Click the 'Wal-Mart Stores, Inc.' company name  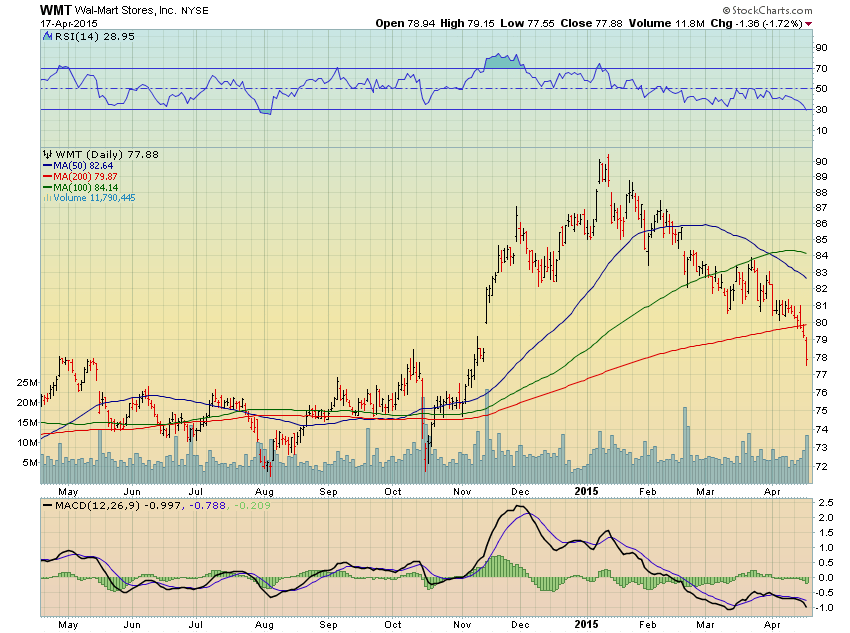click(x=126, y=10)
